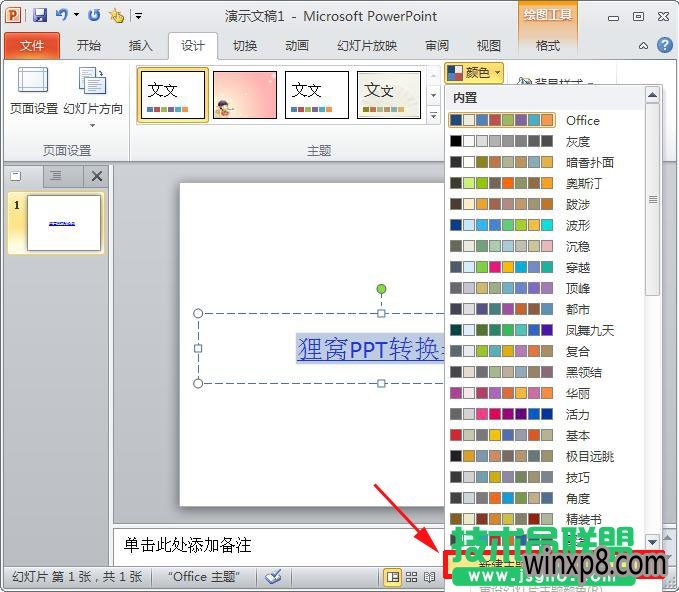Choose the 技巧 color scheme

click(x=544, y=477)
